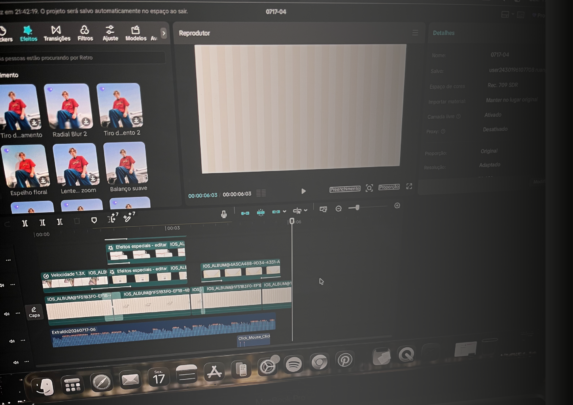
Task: Open the Filtros tab
Action: tap(85, 33)
